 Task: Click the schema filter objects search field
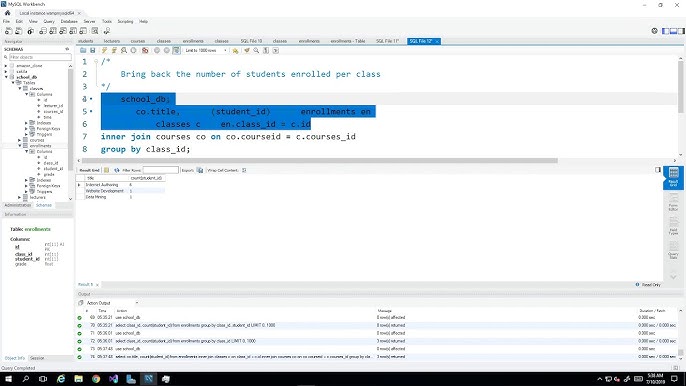click(40, 57)
